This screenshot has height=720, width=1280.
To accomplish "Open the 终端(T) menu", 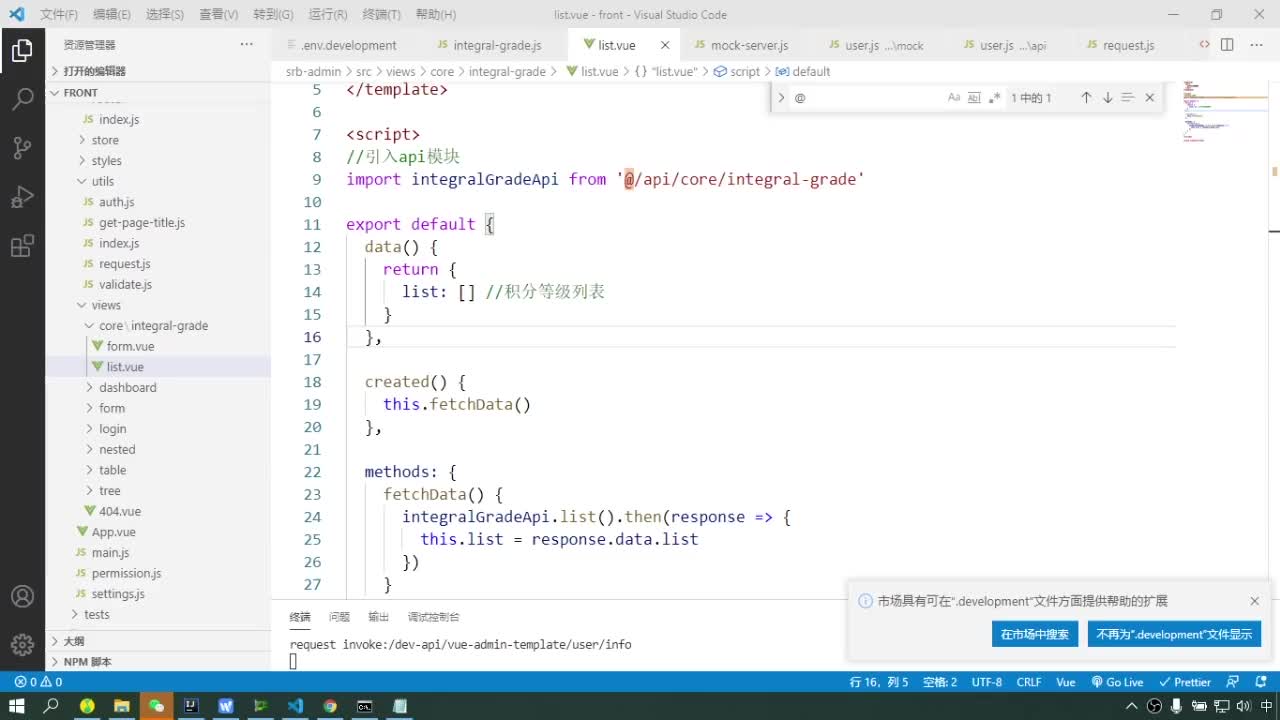I will pyautogui.click(x=381, y=15).
